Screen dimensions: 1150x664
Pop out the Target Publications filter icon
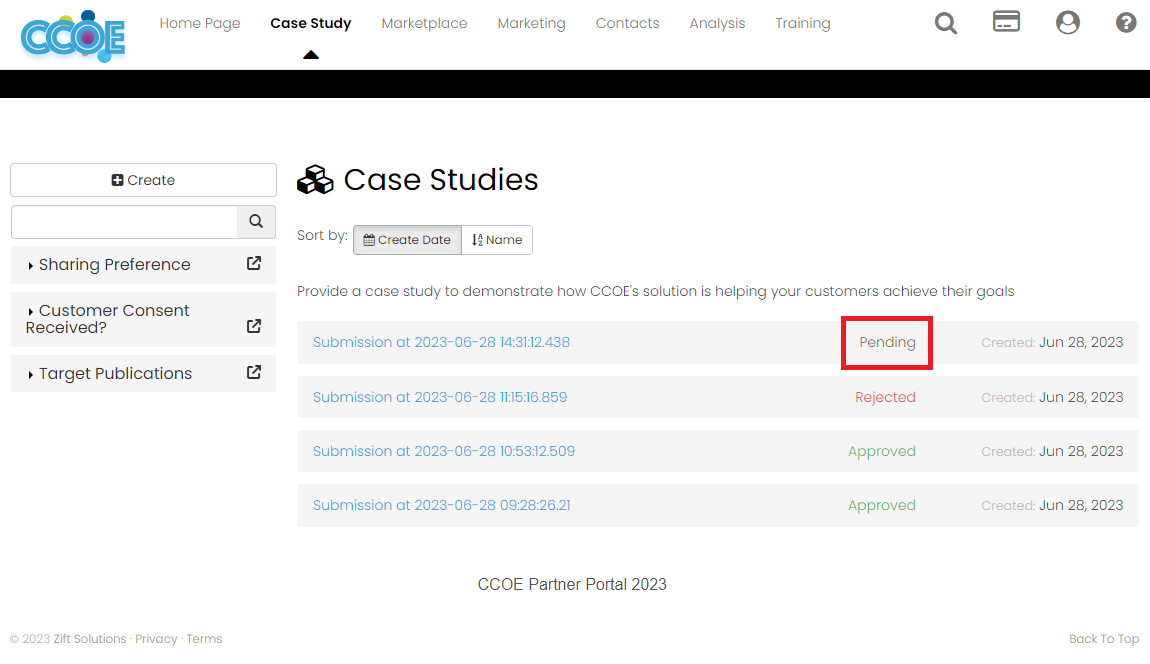[254, 373]
